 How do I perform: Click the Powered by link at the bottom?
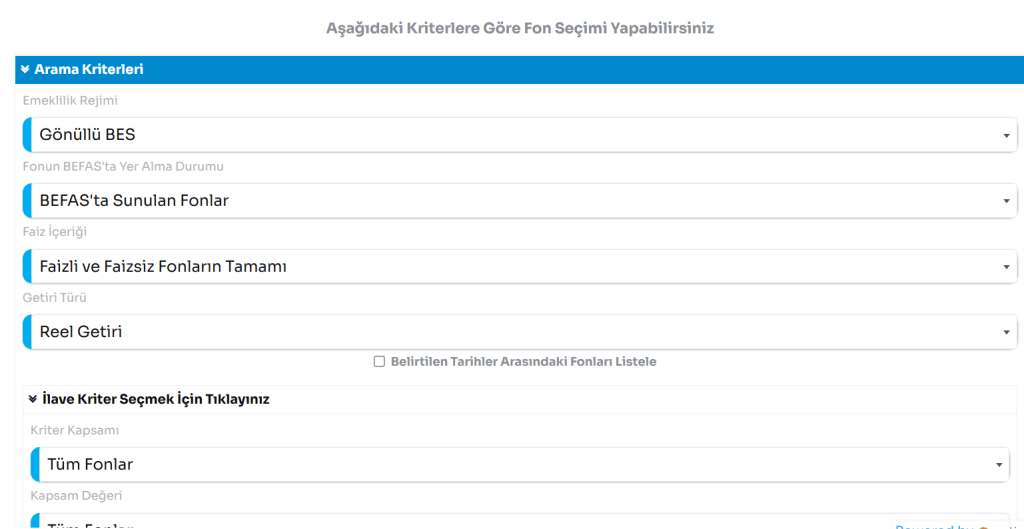(935, 526)
